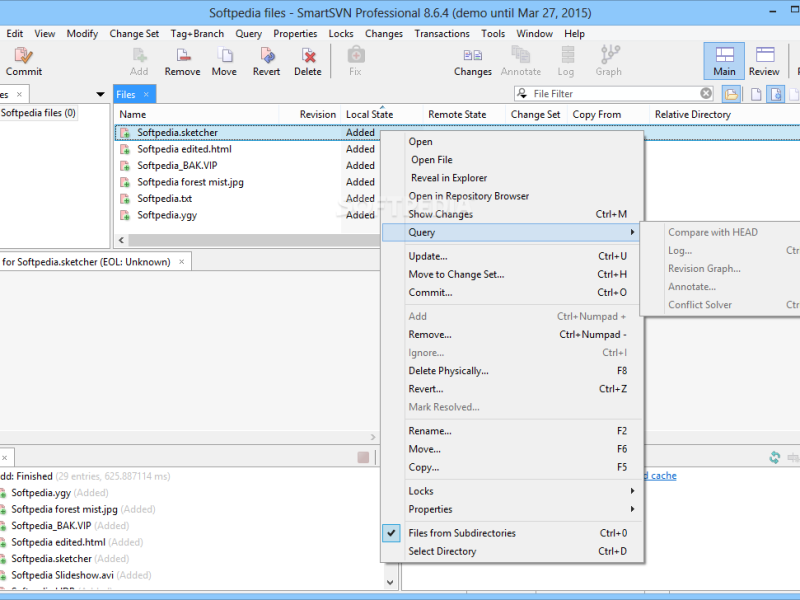Click the Move toolbar icon
The width and height of the screenshot is (800, 600).
coord(224,55)
